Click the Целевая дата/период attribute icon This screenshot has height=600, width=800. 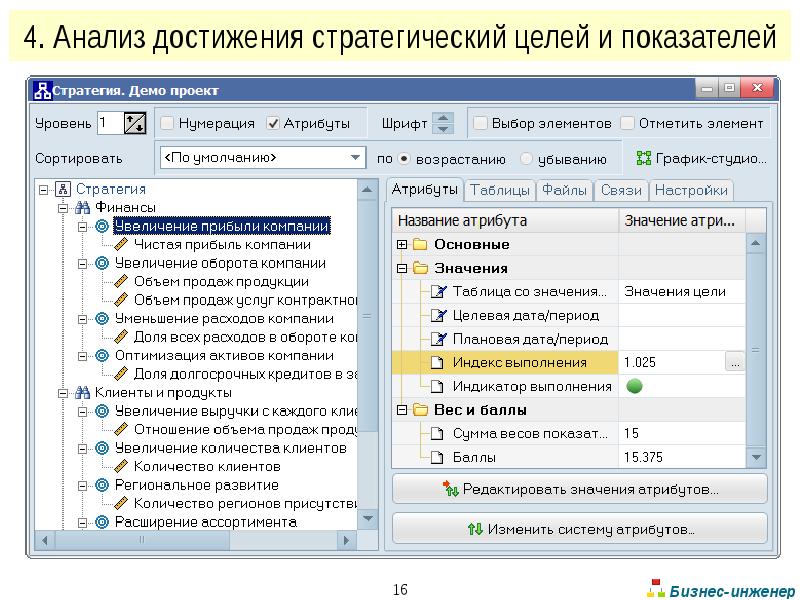pos(438,315)
